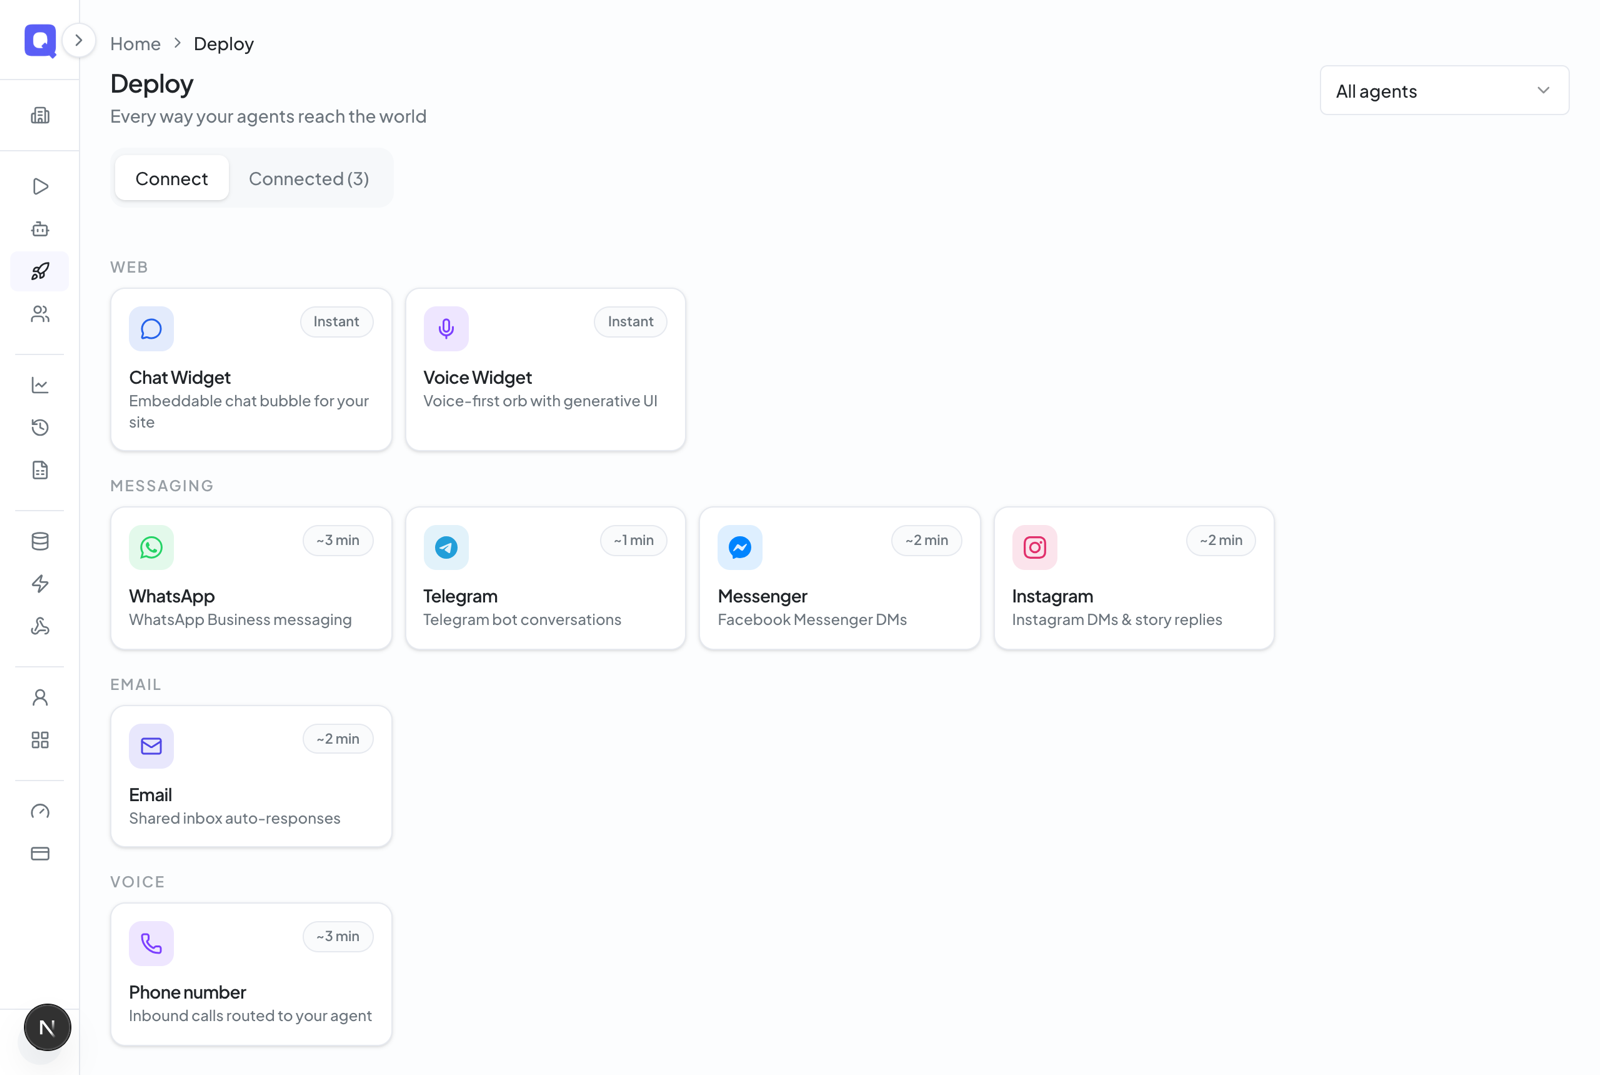This screenshot has height=1075, width=1600.
Task: Open the credit card billing icon
Action: click(40, 853)
